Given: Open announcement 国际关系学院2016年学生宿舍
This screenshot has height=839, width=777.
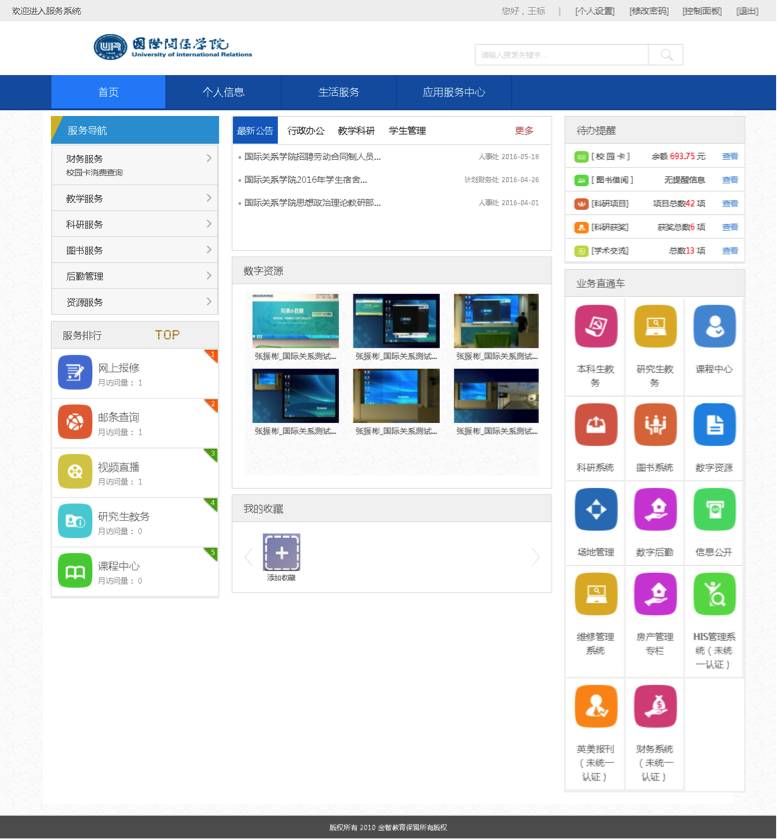Looking at the screenshot, I should click(306, 180).
